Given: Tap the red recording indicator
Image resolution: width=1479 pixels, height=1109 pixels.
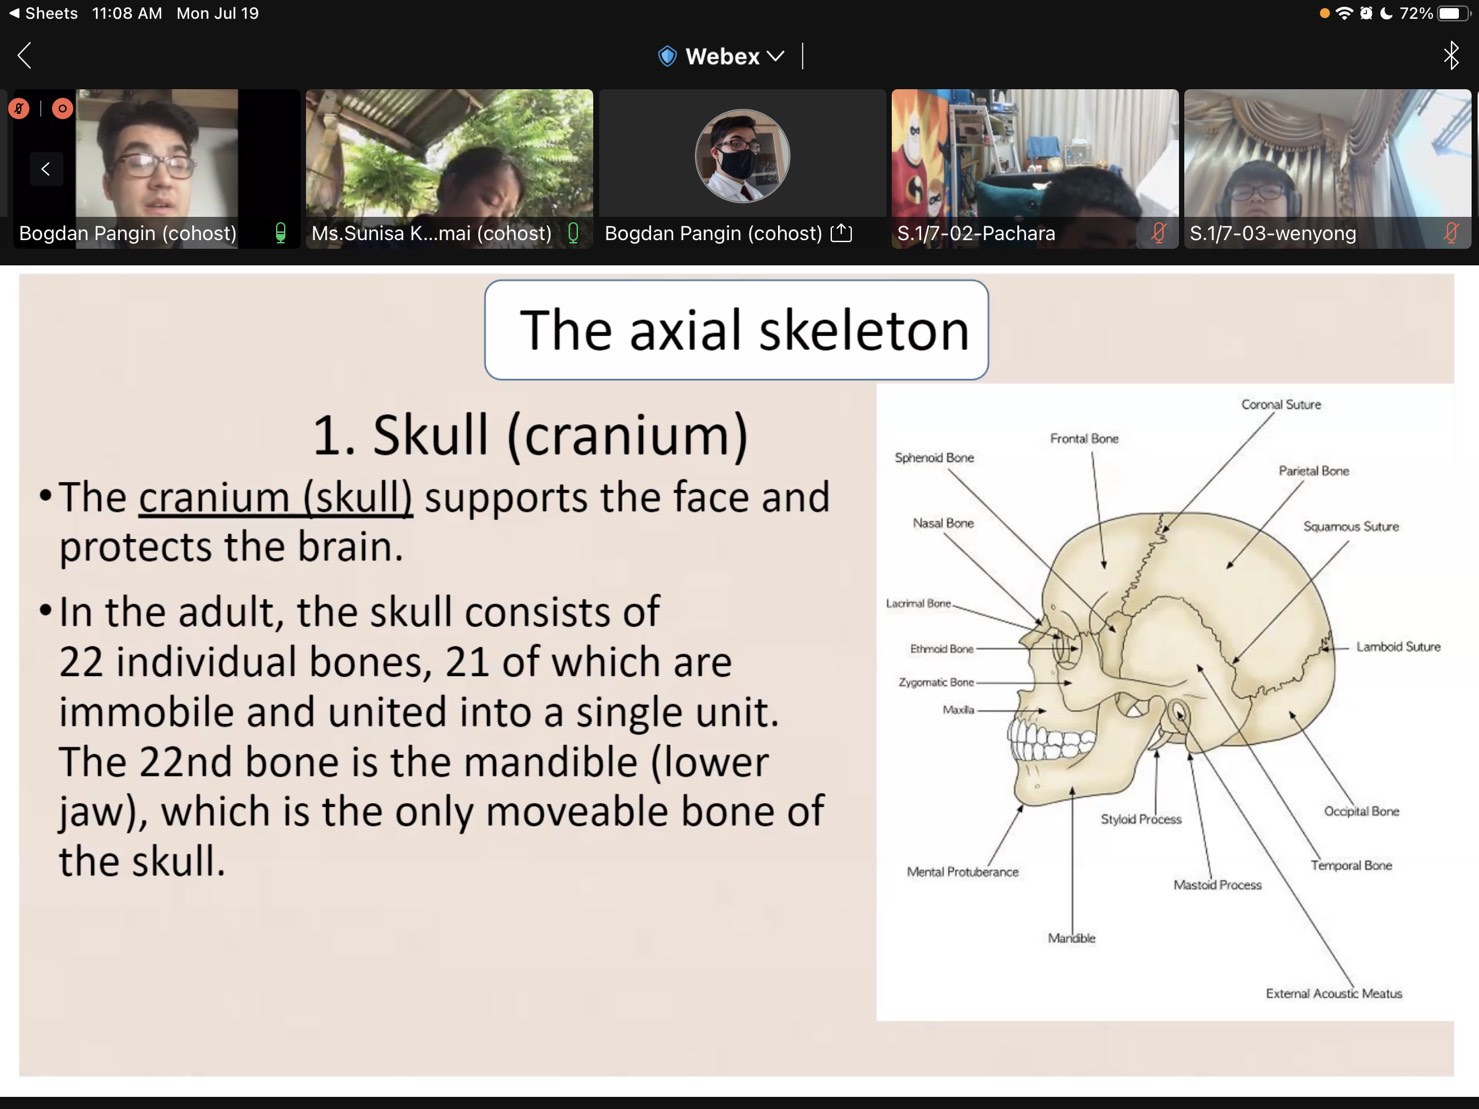Looking at the screenshot, I should tap(62, 108).
